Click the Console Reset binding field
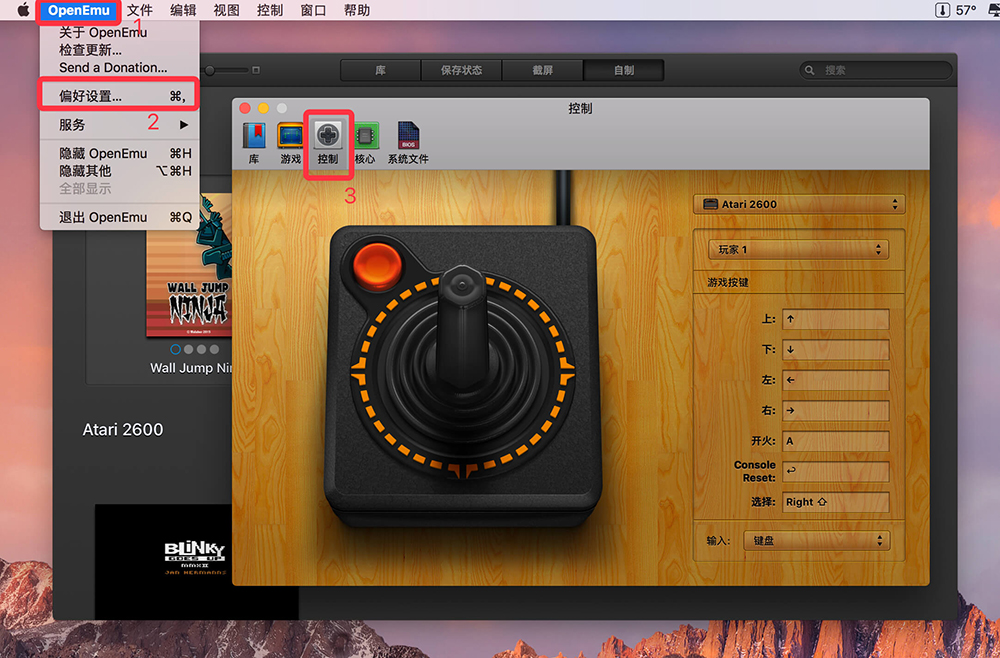Viewport: 1000px width, 658px height. coord(835,472)
